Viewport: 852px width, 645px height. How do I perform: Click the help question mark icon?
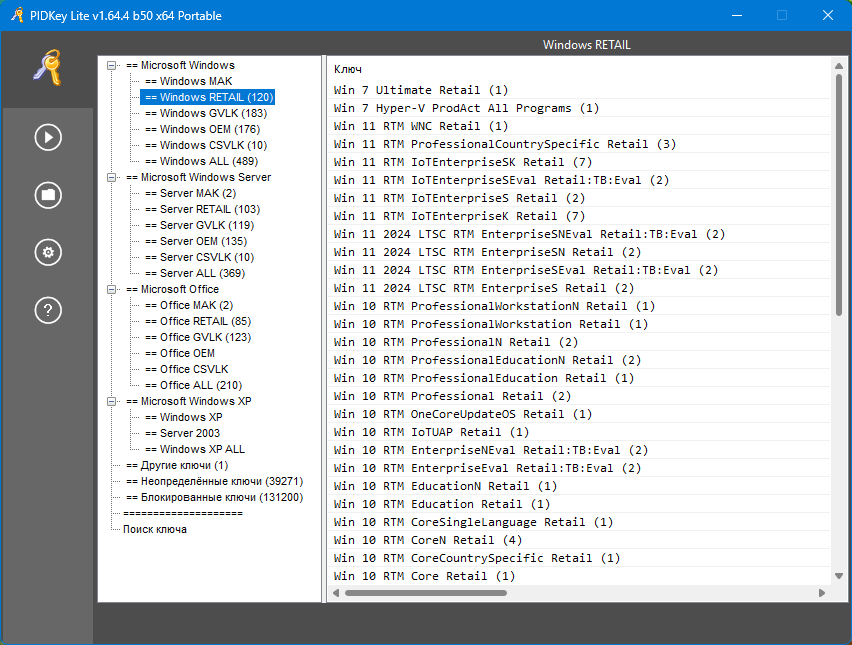48,310
